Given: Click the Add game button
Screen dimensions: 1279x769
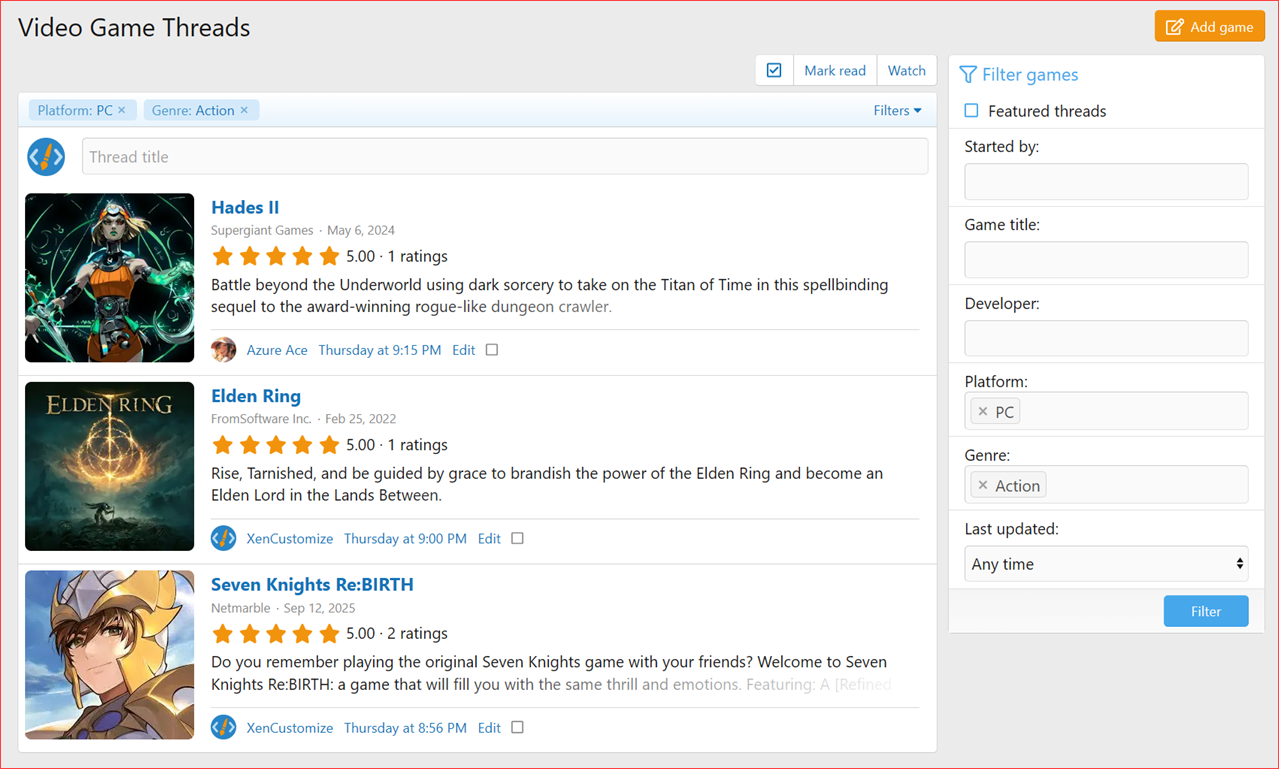Looking at the screenshot, I should 1209,27.
